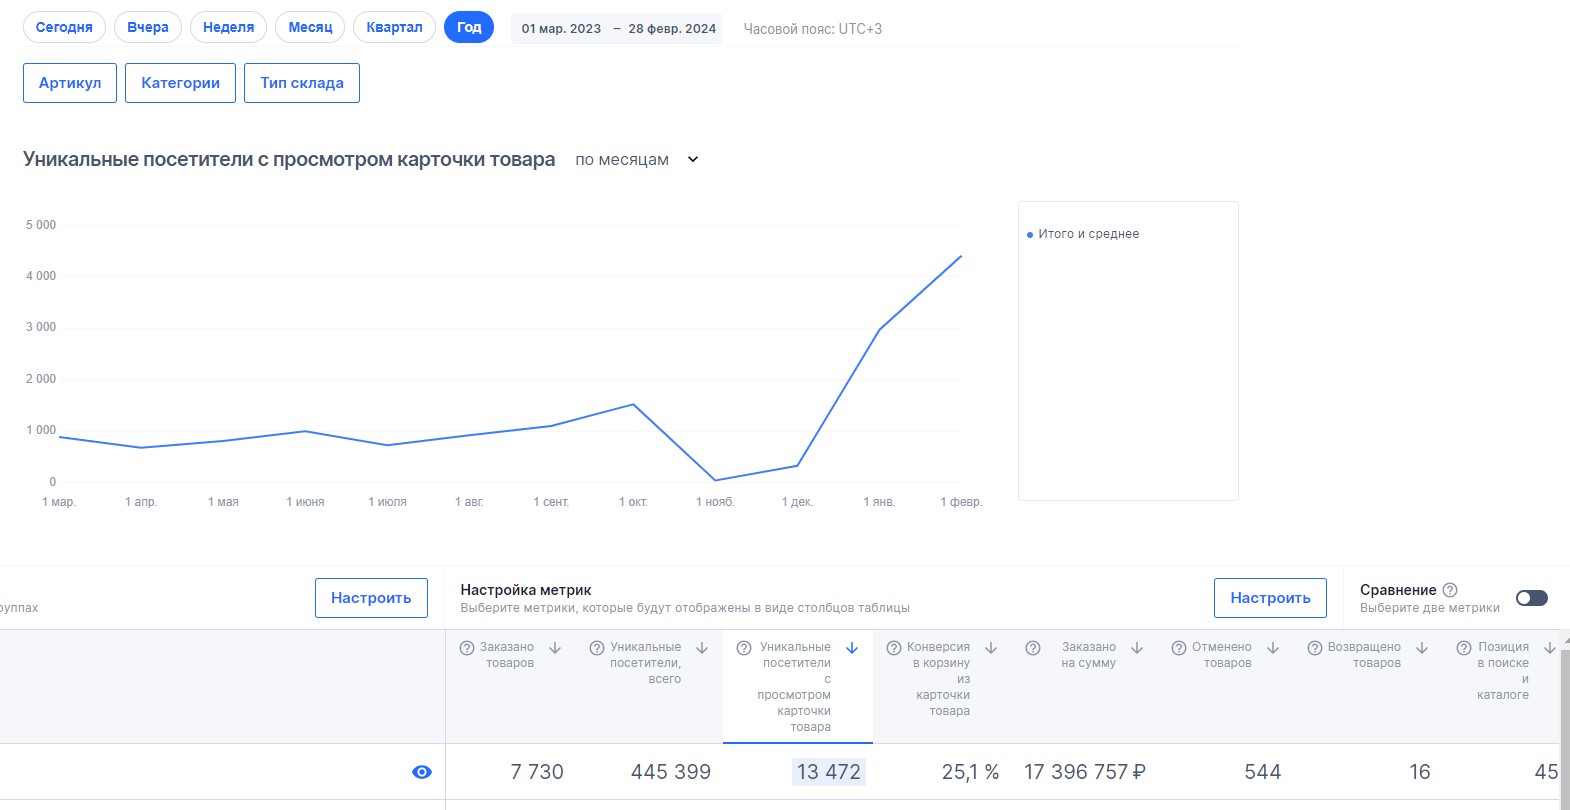
Task: Click the order sum 17 396 757 ₽
Action: (x=1085, y=772)
